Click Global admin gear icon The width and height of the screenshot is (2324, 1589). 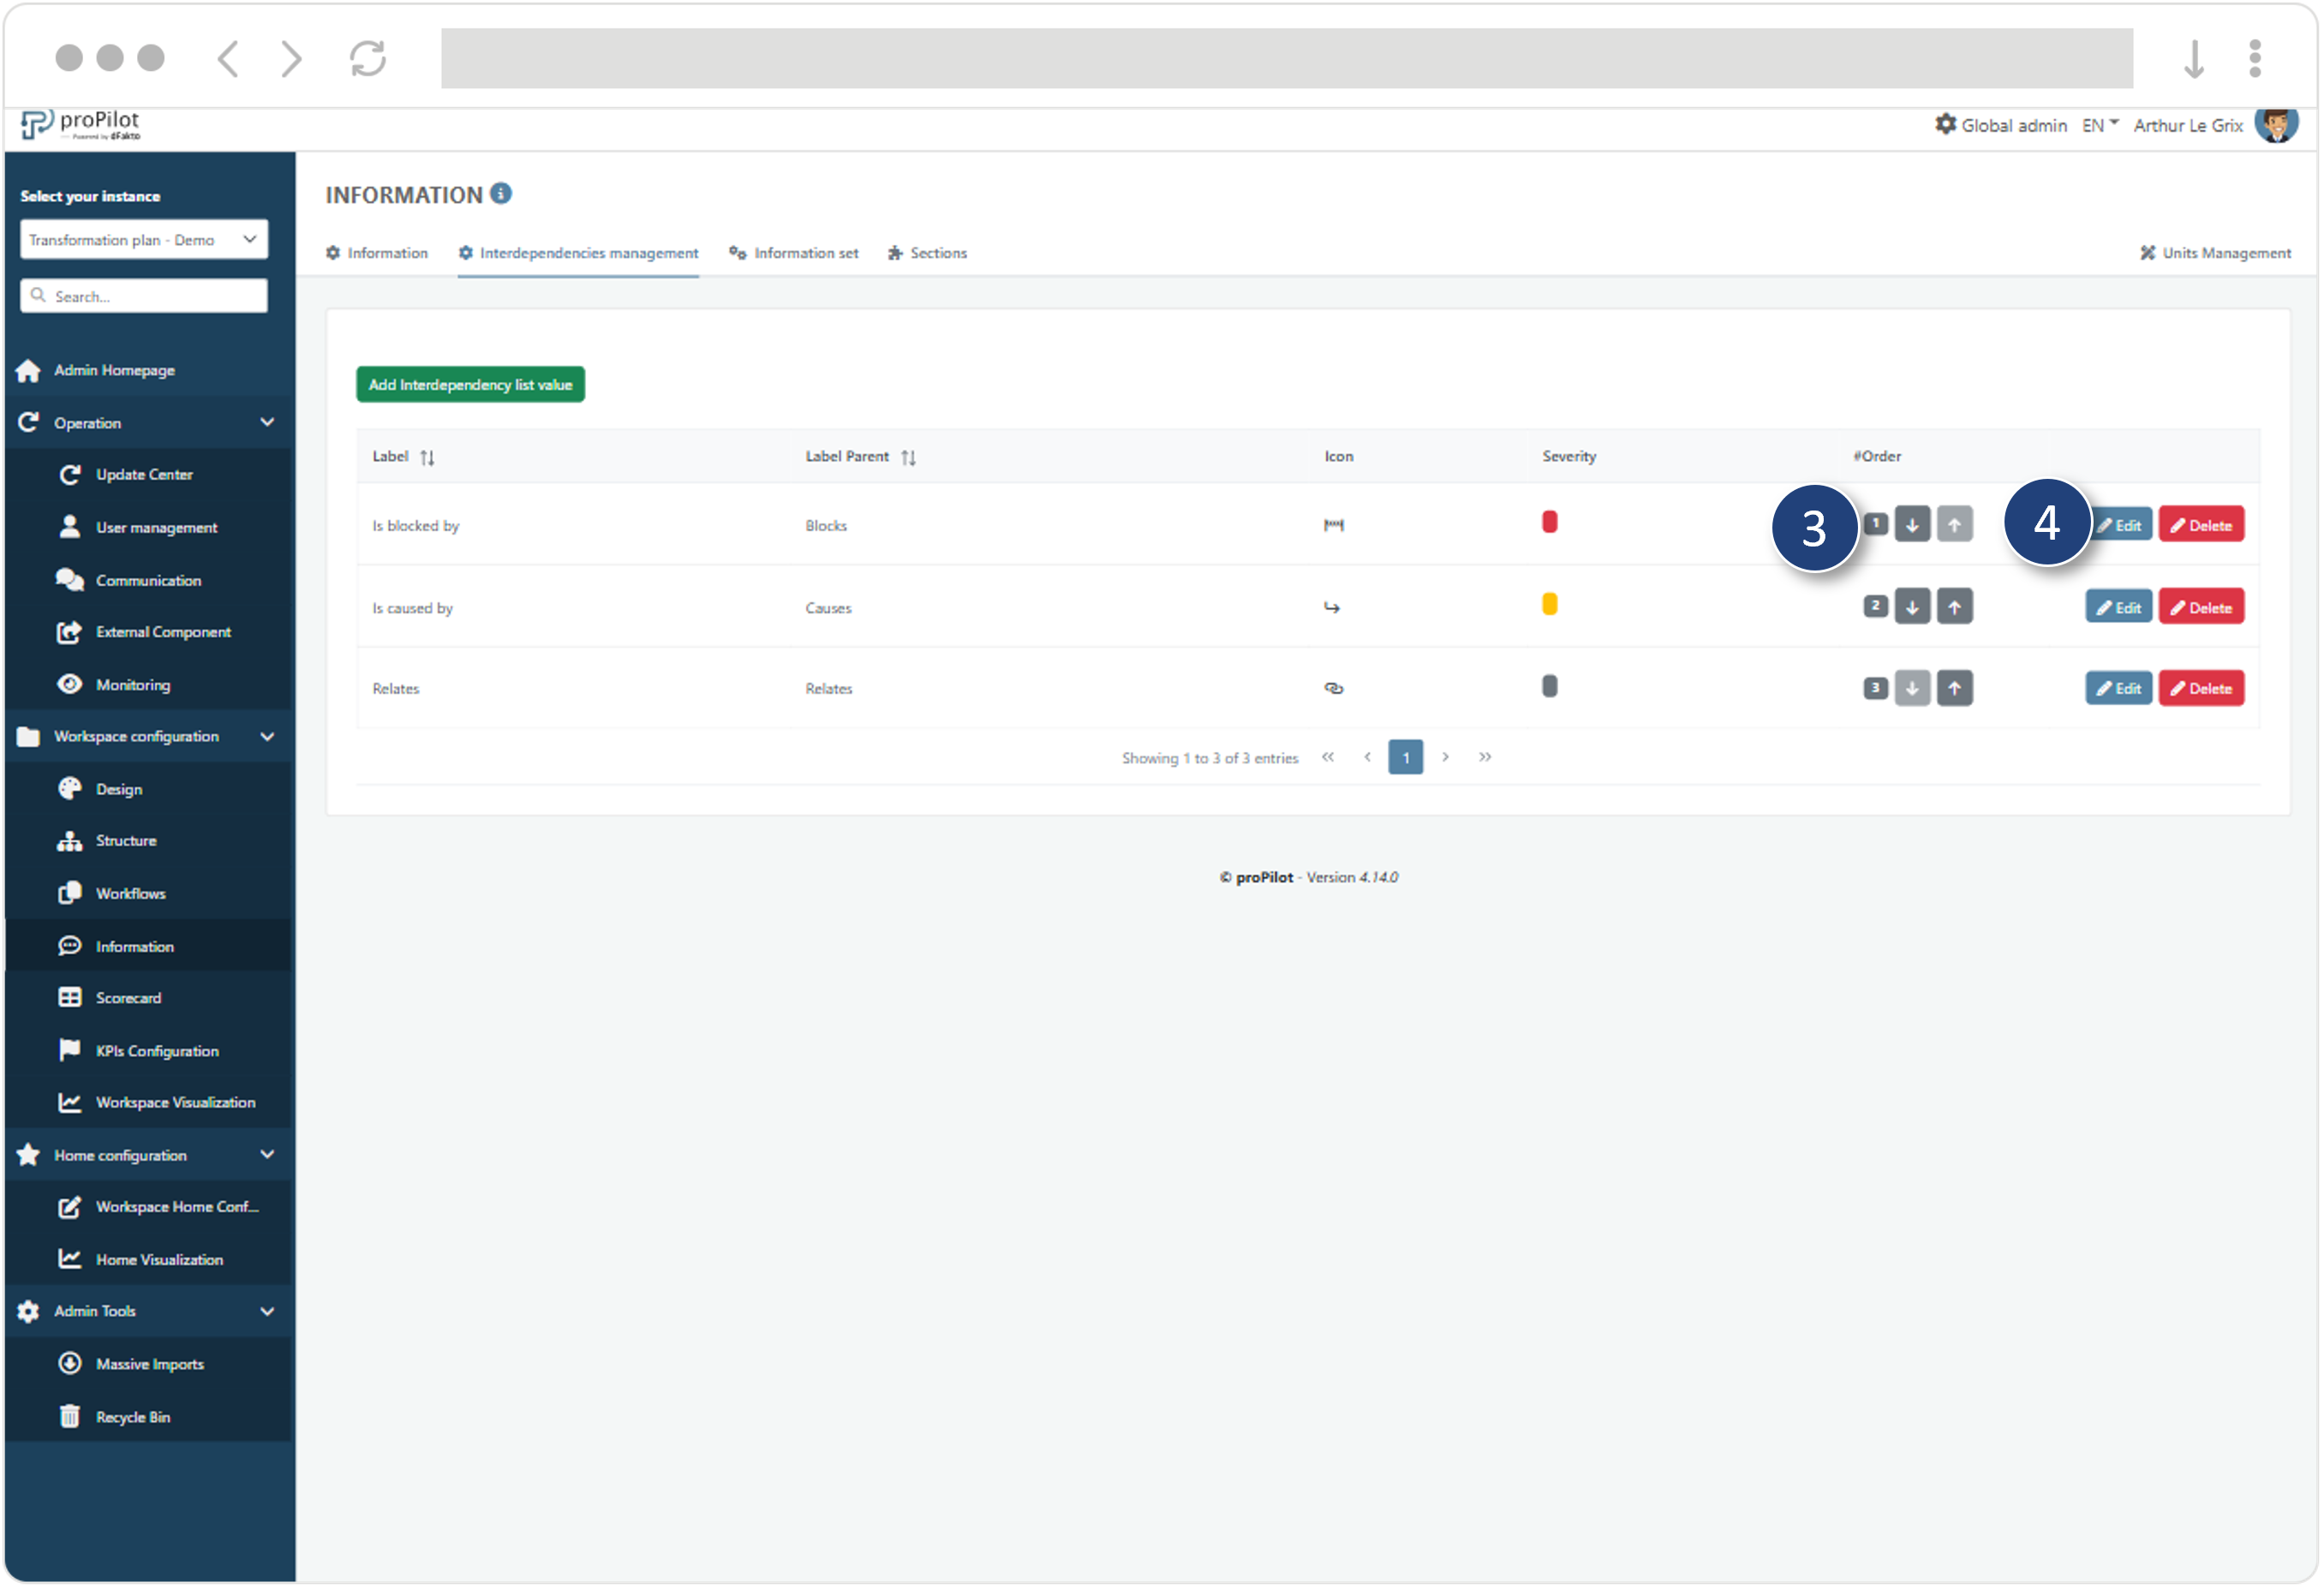coord(1945,125)
